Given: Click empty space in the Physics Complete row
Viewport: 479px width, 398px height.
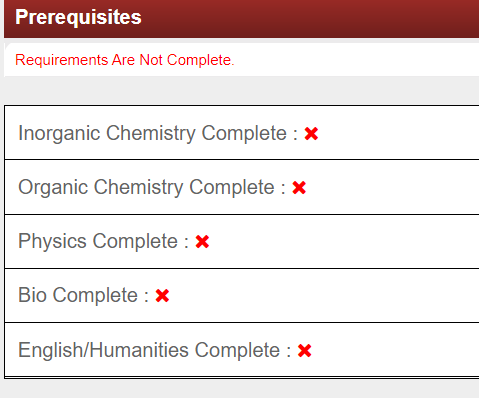Looking at the screenshot, I should [343, 242].
